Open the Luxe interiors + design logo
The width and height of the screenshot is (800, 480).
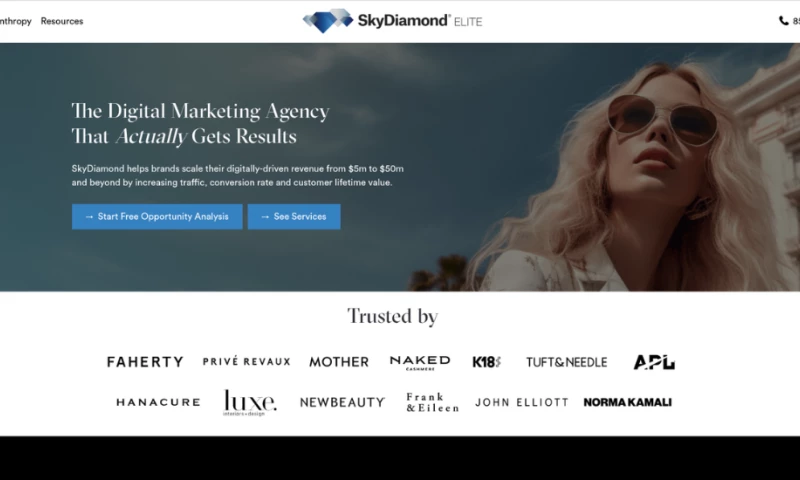[x=250, y=402]
